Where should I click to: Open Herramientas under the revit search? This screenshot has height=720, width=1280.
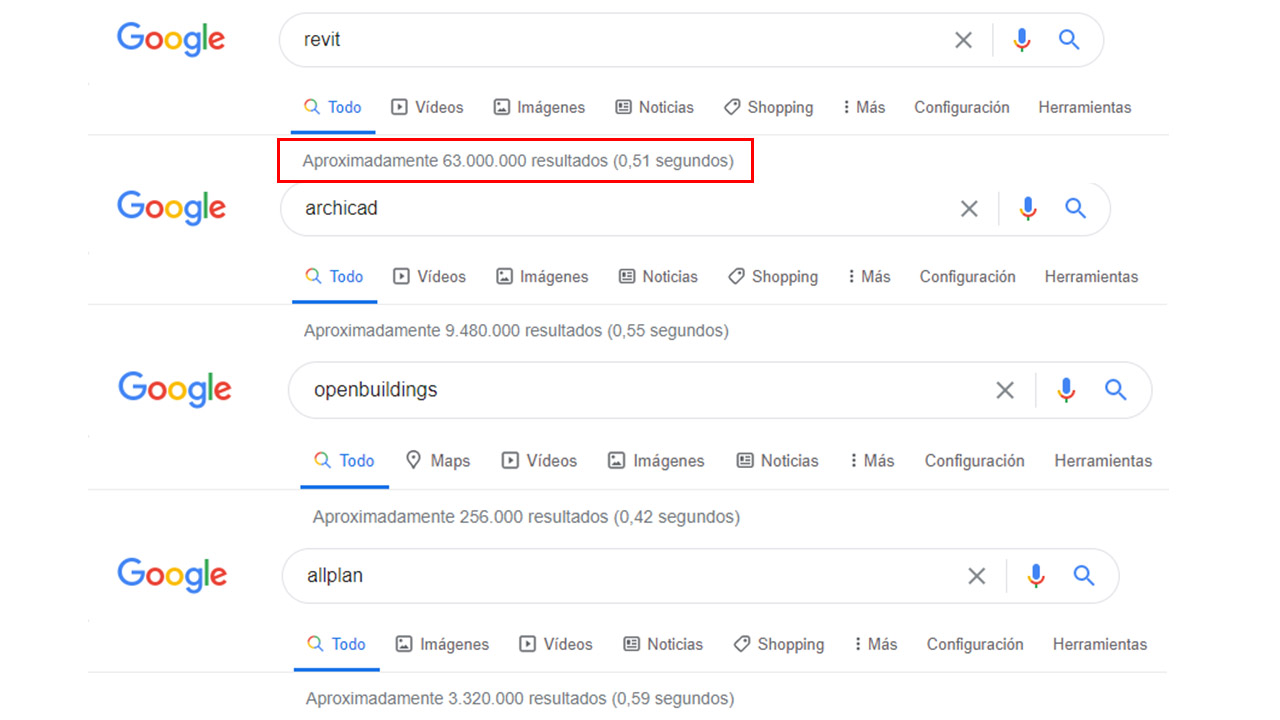click(x=1084, y=107)
